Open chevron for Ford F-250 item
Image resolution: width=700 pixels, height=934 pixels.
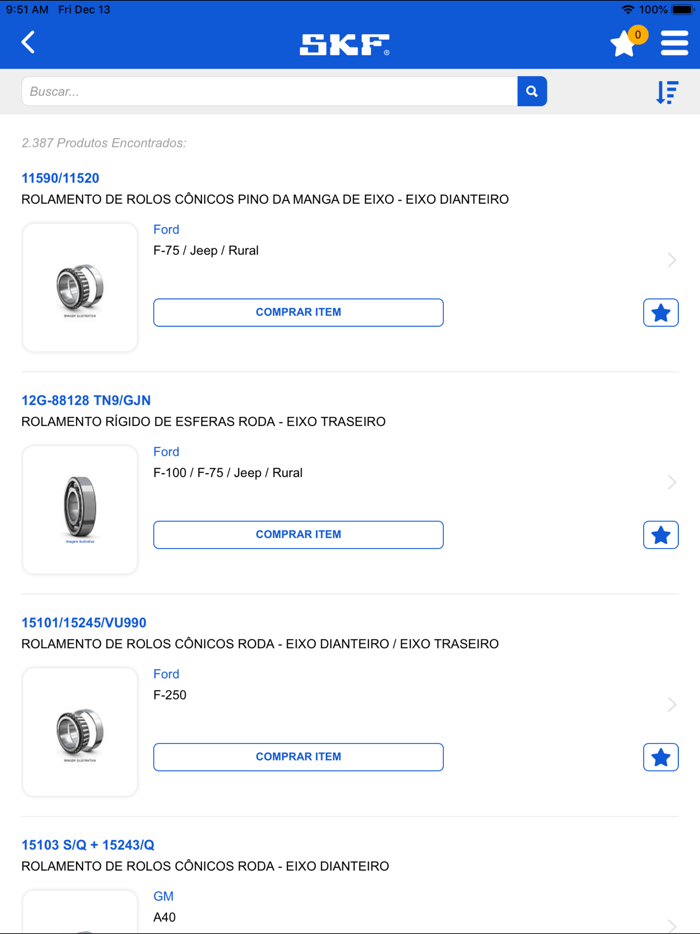tap(672, 704)
